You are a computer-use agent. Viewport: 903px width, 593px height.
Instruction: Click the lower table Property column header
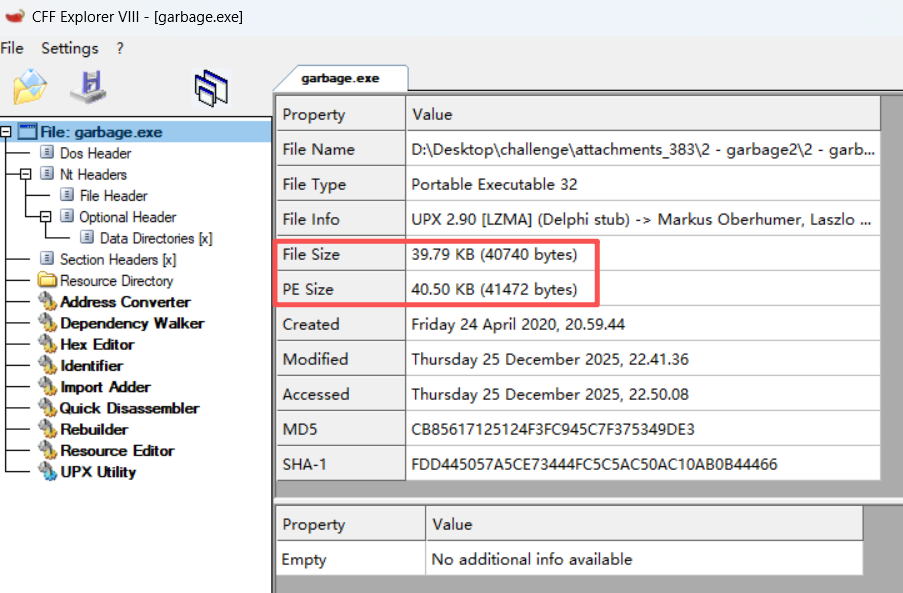351,523
